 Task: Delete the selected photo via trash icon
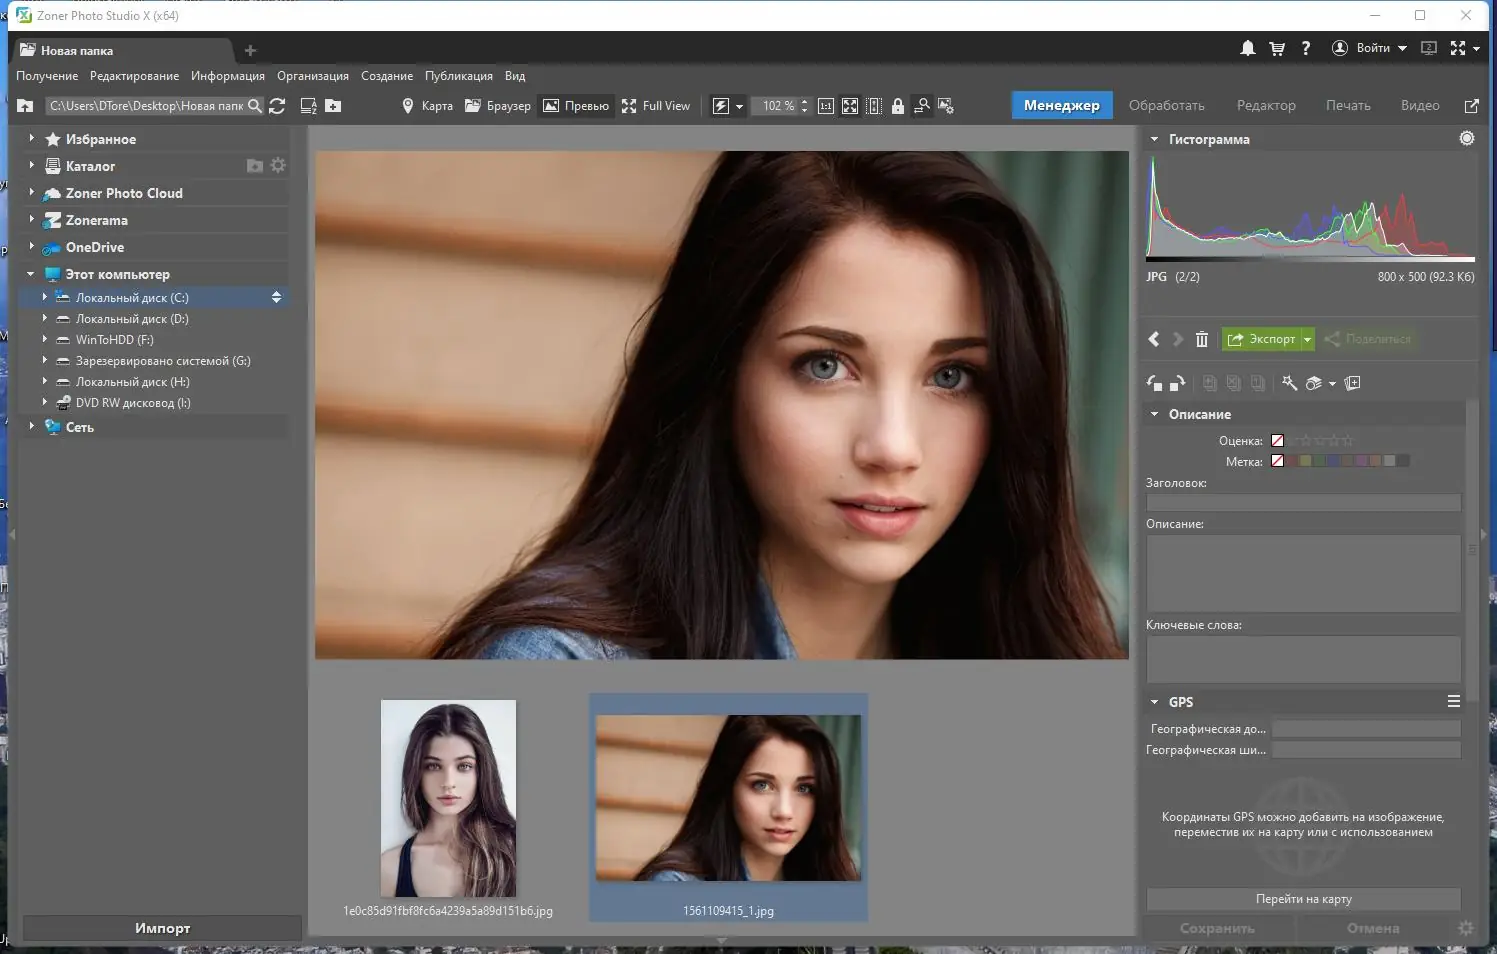[1202, 339]
